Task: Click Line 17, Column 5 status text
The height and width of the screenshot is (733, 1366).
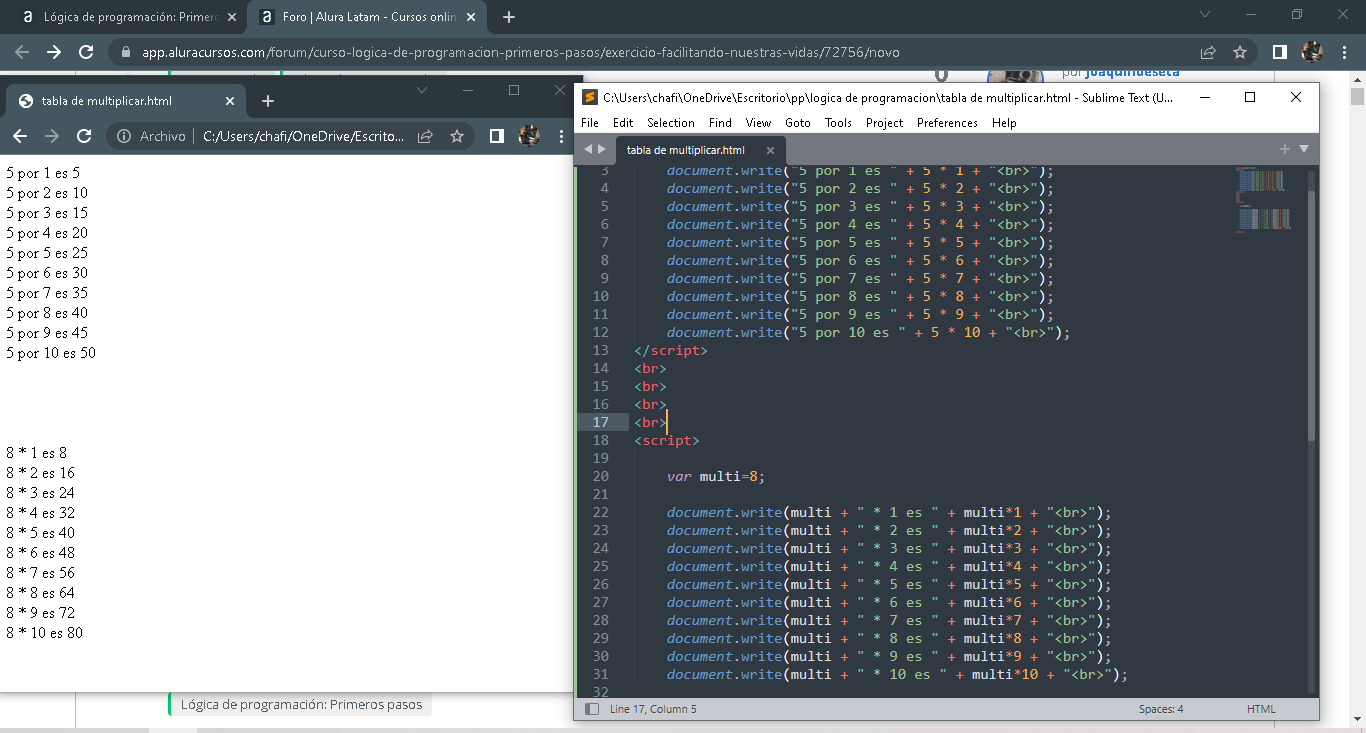Action: click(653, 709)
